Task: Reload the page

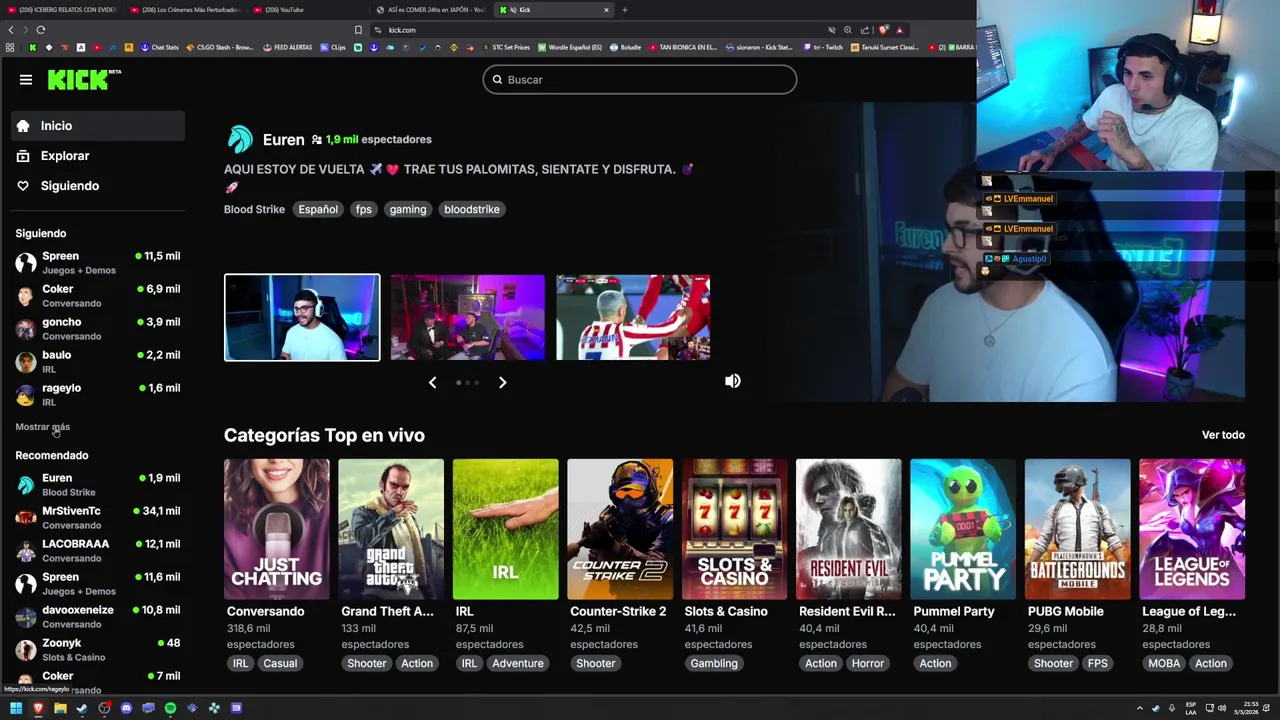Action: tap(40, 30)
